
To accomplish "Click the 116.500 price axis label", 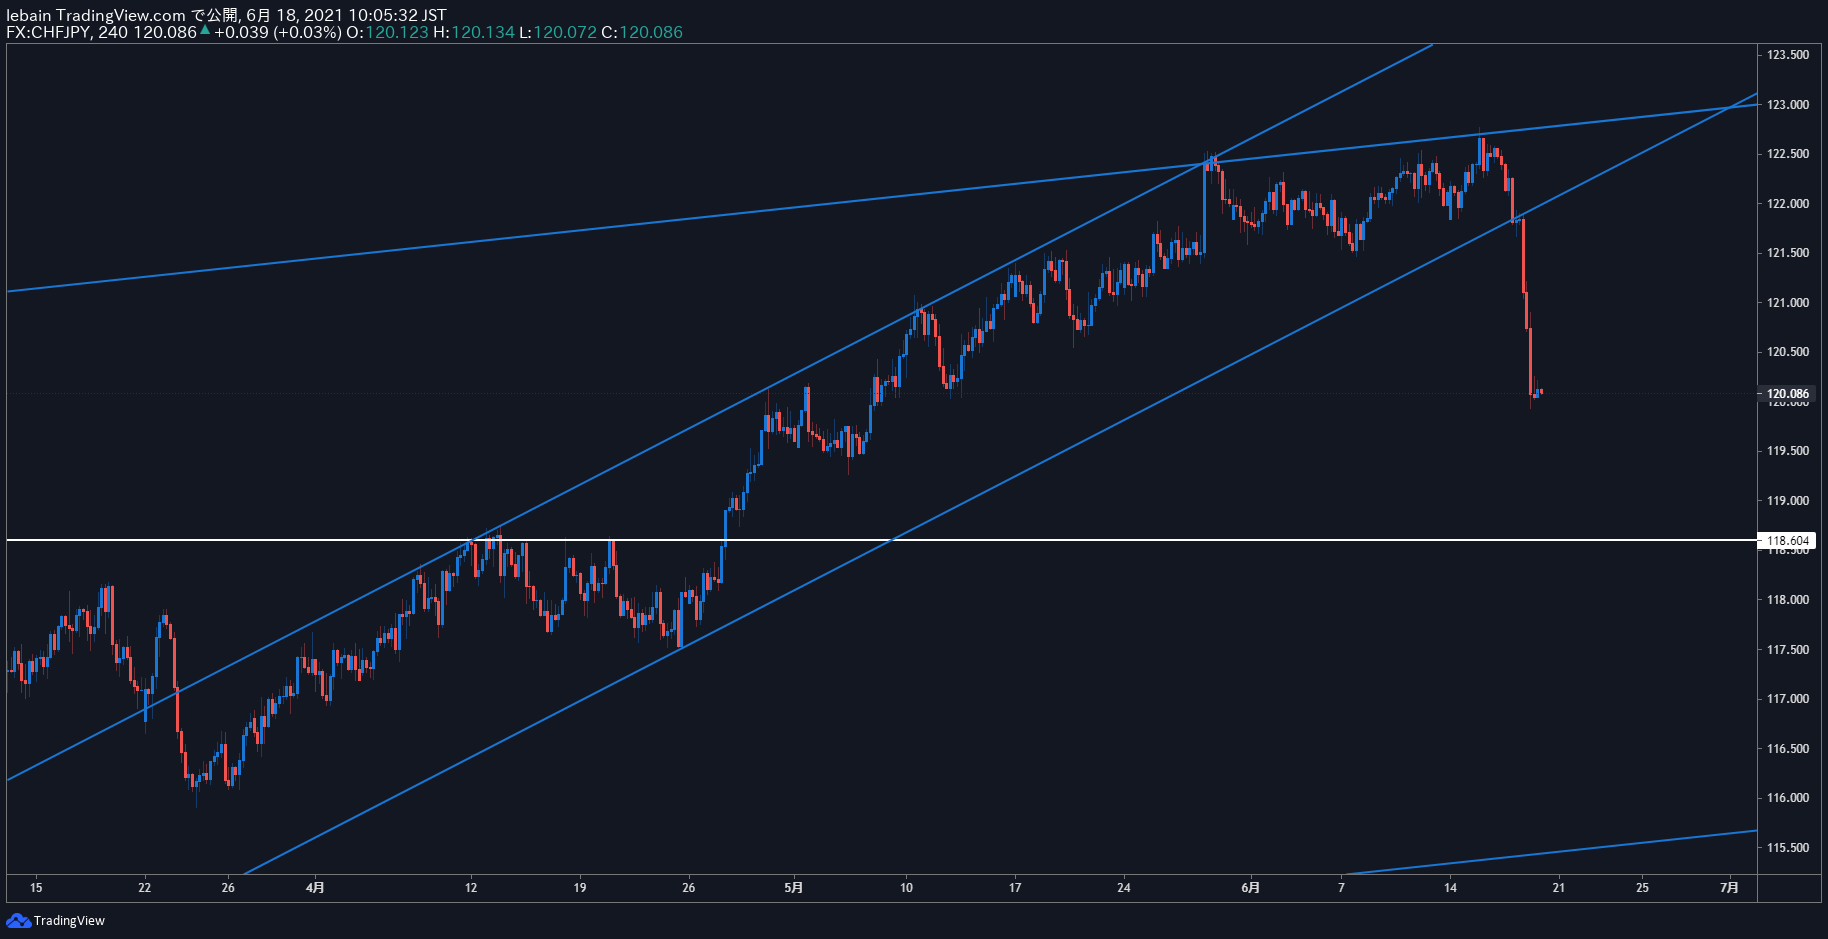I will (1788, 749).
